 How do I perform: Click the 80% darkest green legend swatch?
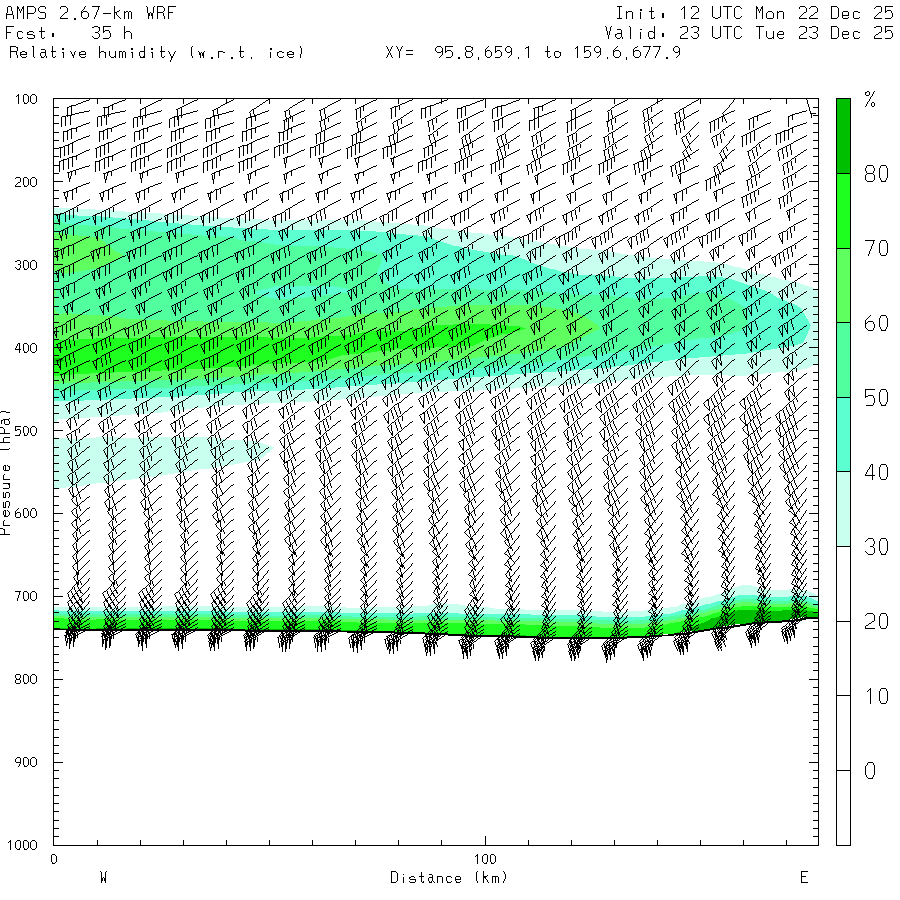coord(843,136)
